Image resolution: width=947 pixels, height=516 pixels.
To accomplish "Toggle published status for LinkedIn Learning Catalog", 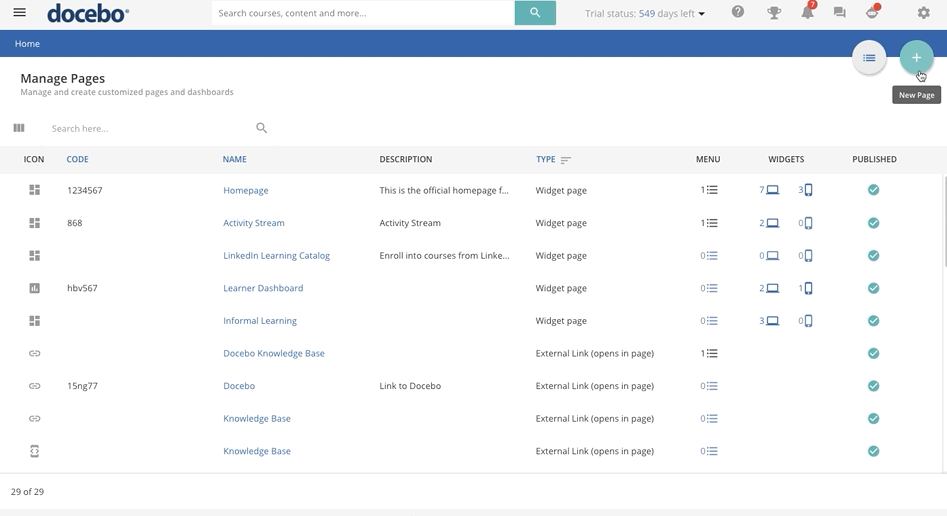I will (873, 256).
